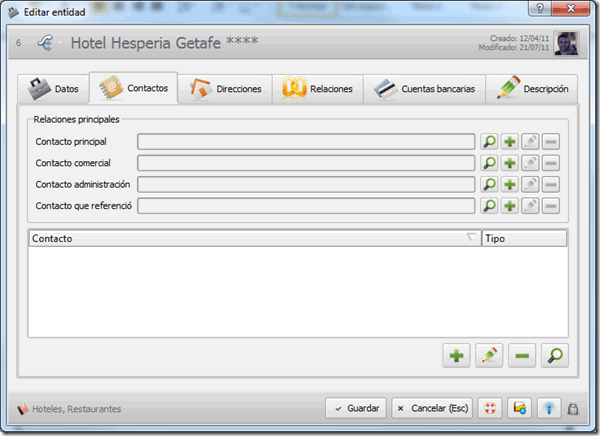Add a new Contacto que referenció
Image resolution: width=600 pixels, height=436 pixels.
510,206
